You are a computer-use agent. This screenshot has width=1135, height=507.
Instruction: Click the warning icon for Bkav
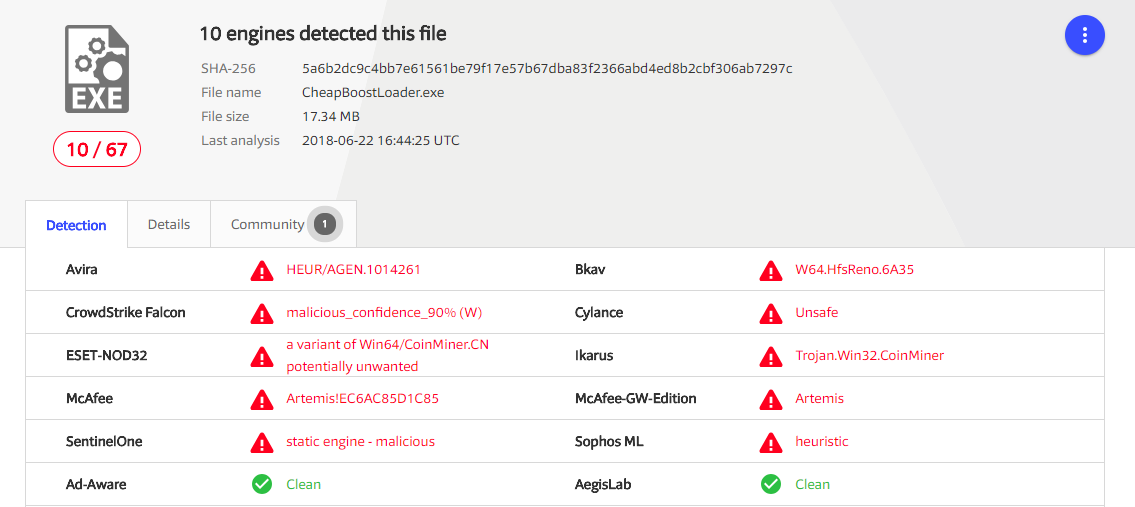tap(770, 270)
